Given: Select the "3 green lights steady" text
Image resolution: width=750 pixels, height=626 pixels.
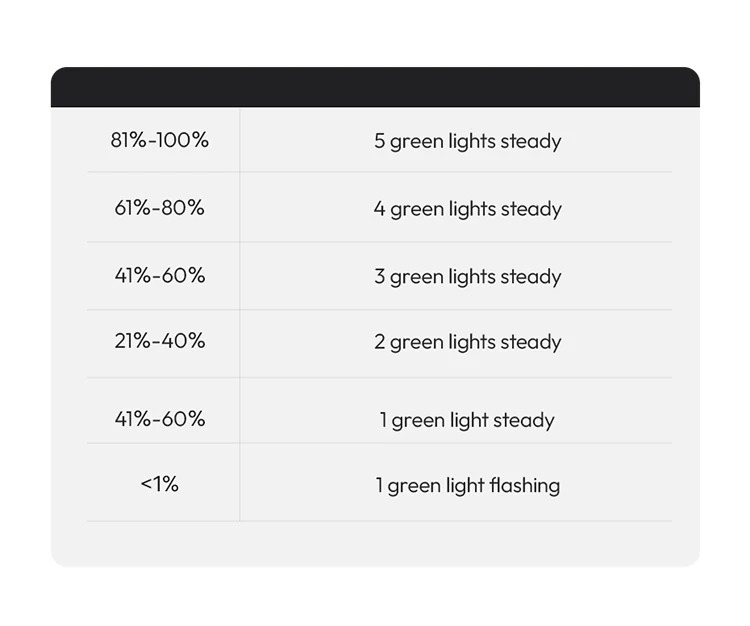Looking at the screenshot, I should click(467, 277).
